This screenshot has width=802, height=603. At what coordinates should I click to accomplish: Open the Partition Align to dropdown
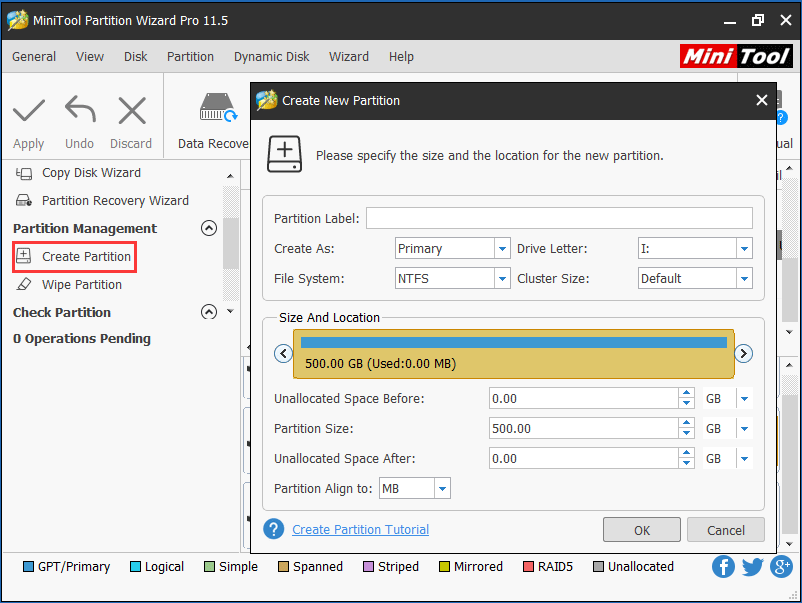pyautogui.click(x=441, y=488)
